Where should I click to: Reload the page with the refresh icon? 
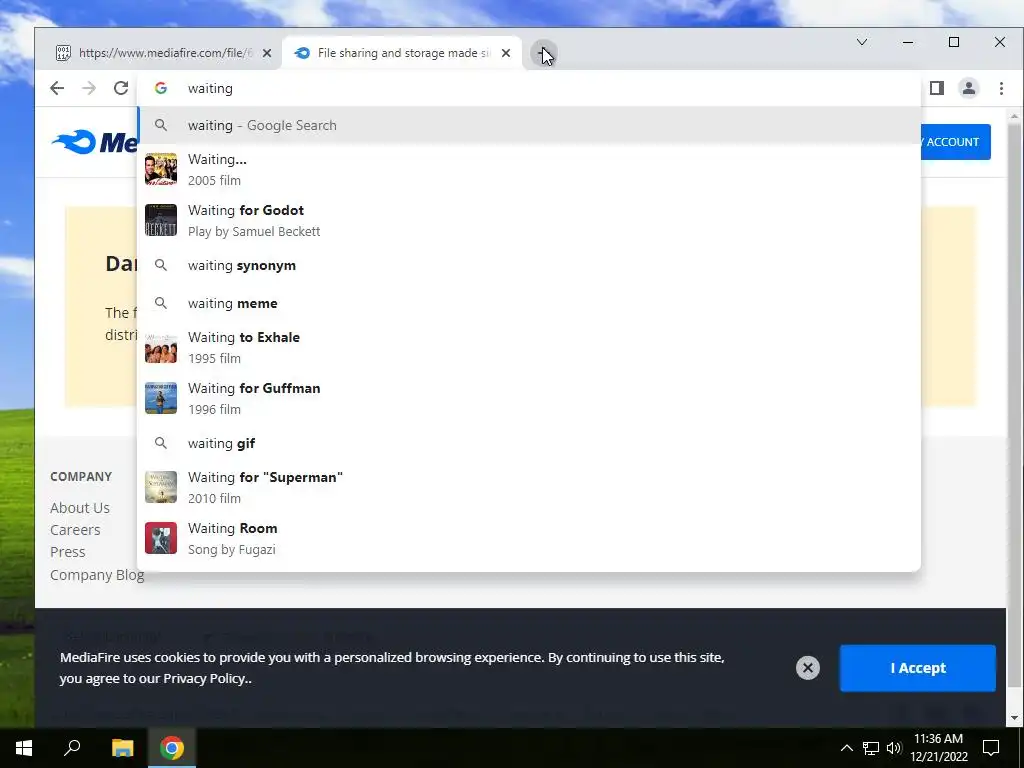(x=121, y=88)
